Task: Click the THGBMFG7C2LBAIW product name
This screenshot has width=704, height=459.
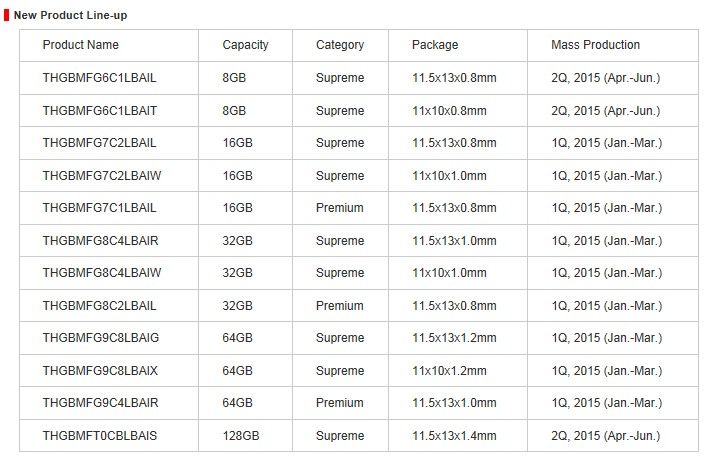Action: (102, 176)
